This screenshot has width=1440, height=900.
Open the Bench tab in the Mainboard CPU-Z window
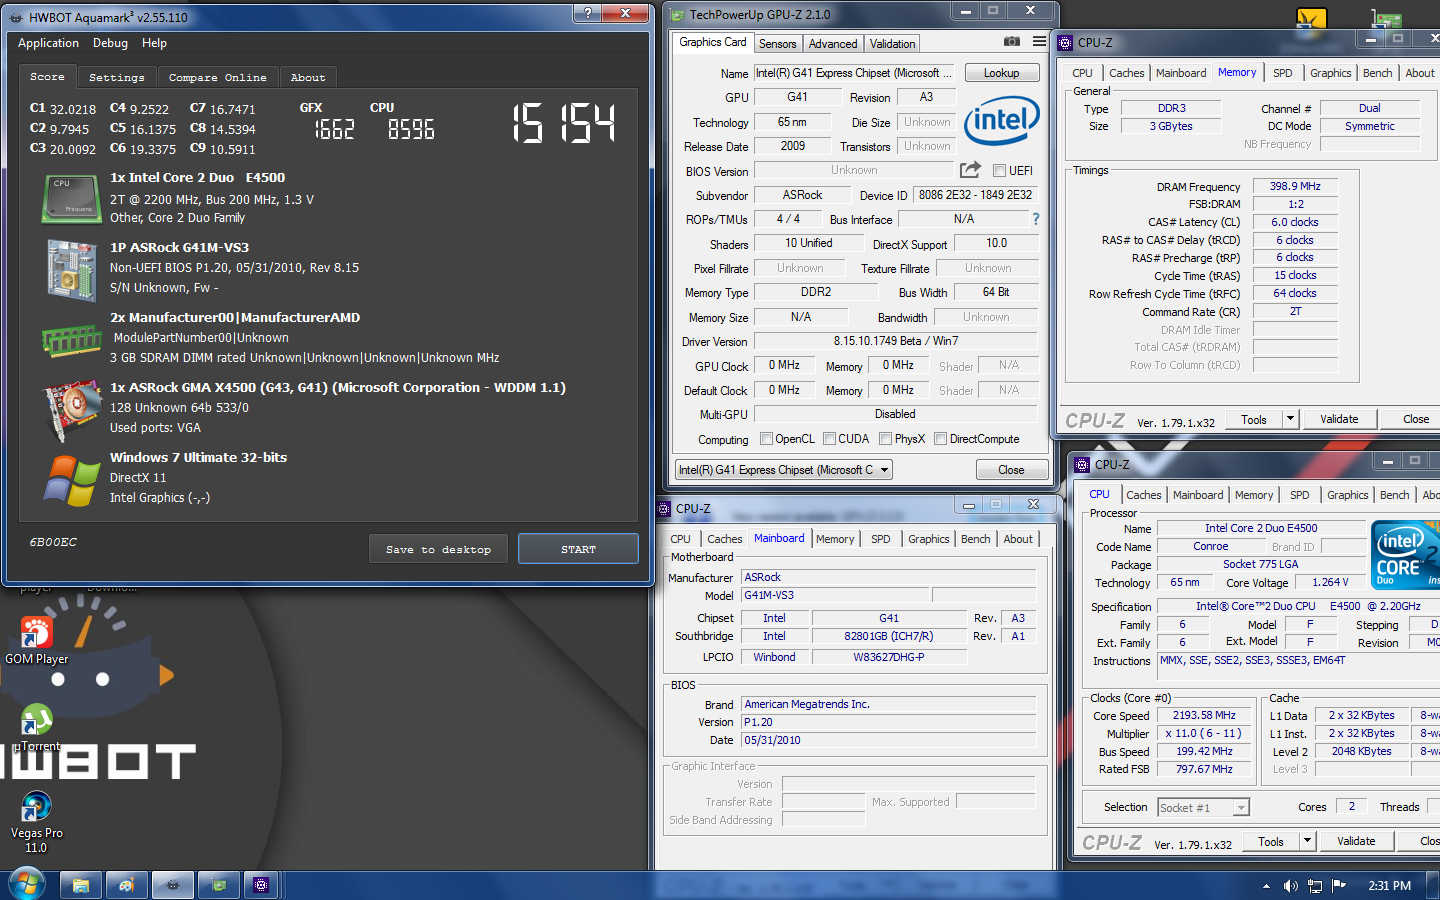point(976,539)
